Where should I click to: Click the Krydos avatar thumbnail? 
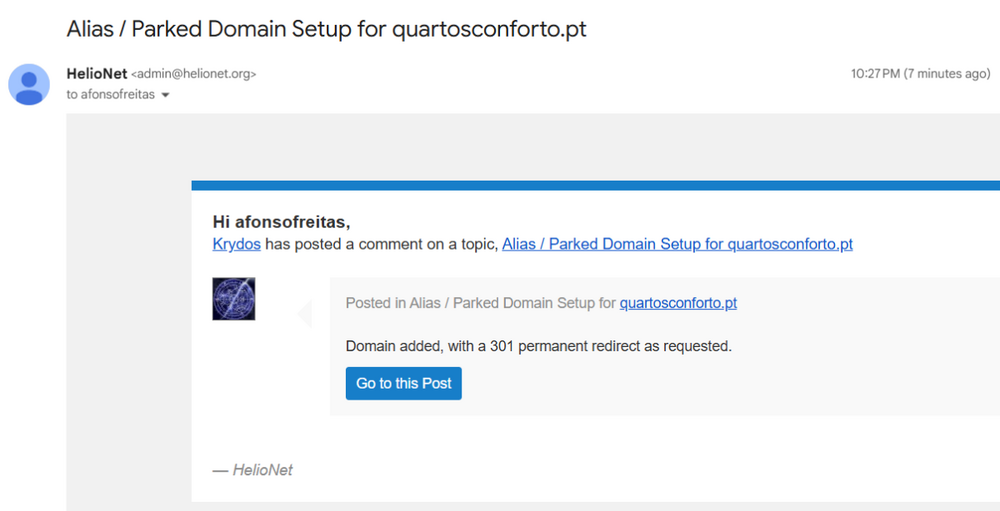(234, 299)
